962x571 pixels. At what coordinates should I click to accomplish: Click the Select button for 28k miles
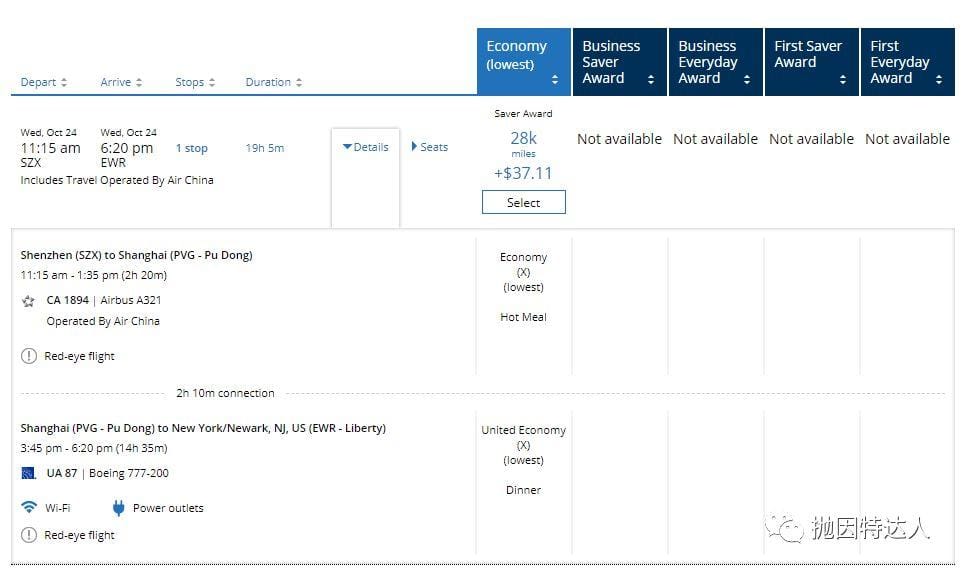point(524,202)
